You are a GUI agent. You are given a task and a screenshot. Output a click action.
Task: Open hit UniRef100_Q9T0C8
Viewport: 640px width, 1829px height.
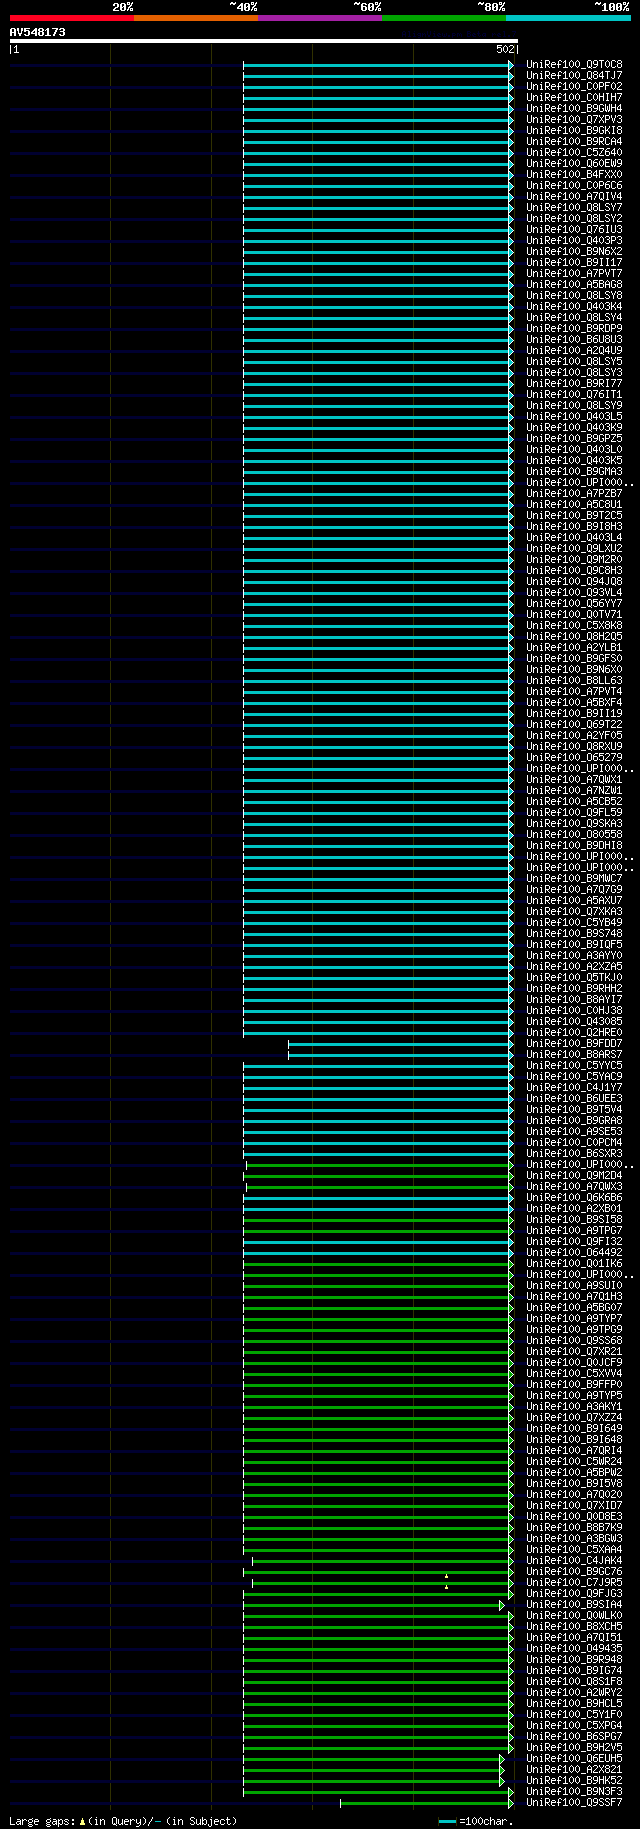click(574, 65)
